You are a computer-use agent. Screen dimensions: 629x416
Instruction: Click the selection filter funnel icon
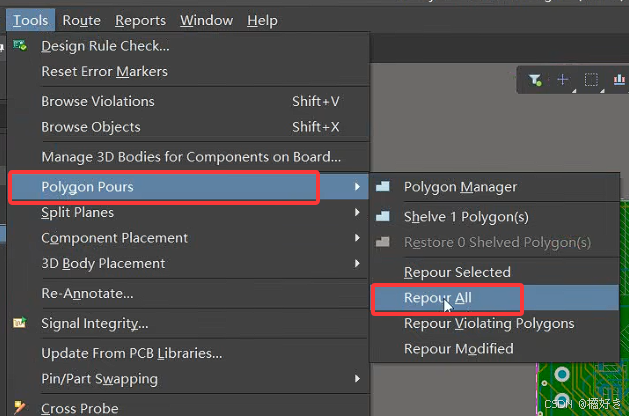coord(535,80)
